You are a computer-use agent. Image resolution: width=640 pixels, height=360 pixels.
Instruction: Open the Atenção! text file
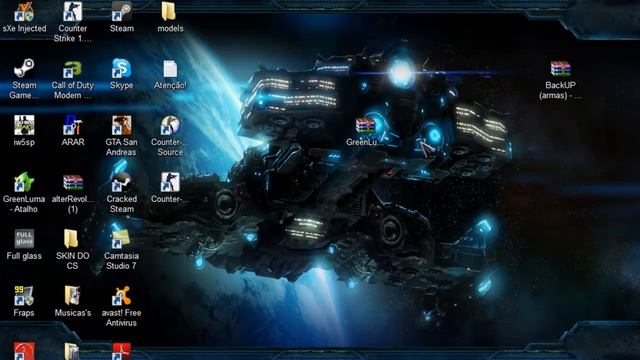point(170,69)
